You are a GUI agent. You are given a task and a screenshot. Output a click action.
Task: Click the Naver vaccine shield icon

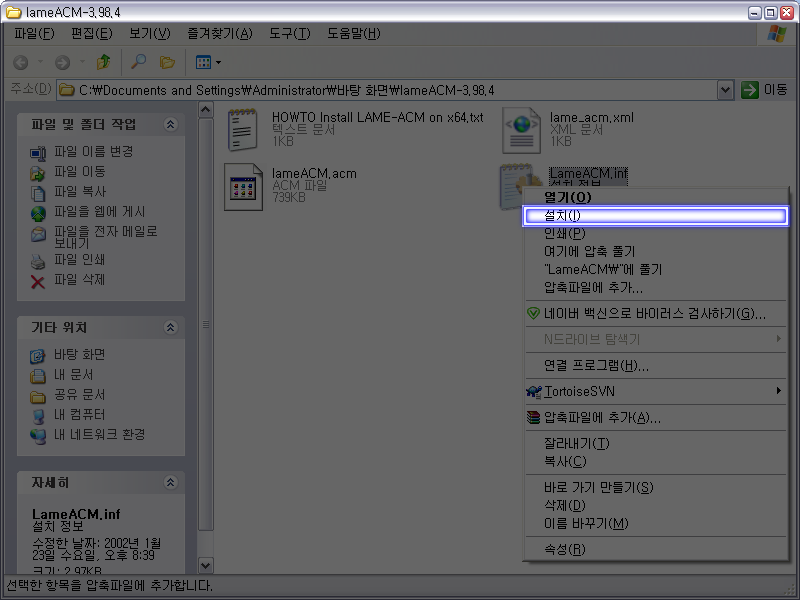pyautogui.click(x=533, y=313)
